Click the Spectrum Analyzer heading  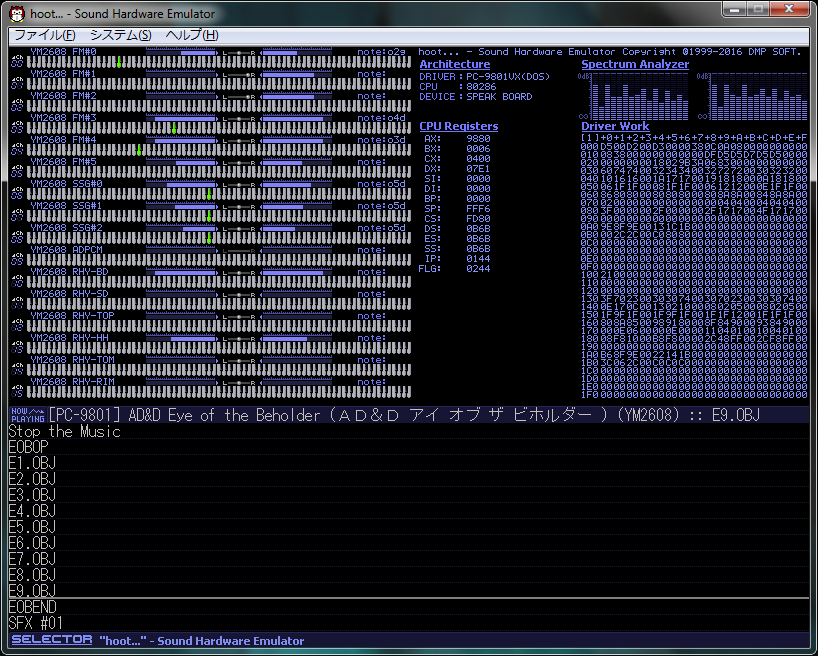[x=635, y=64]
